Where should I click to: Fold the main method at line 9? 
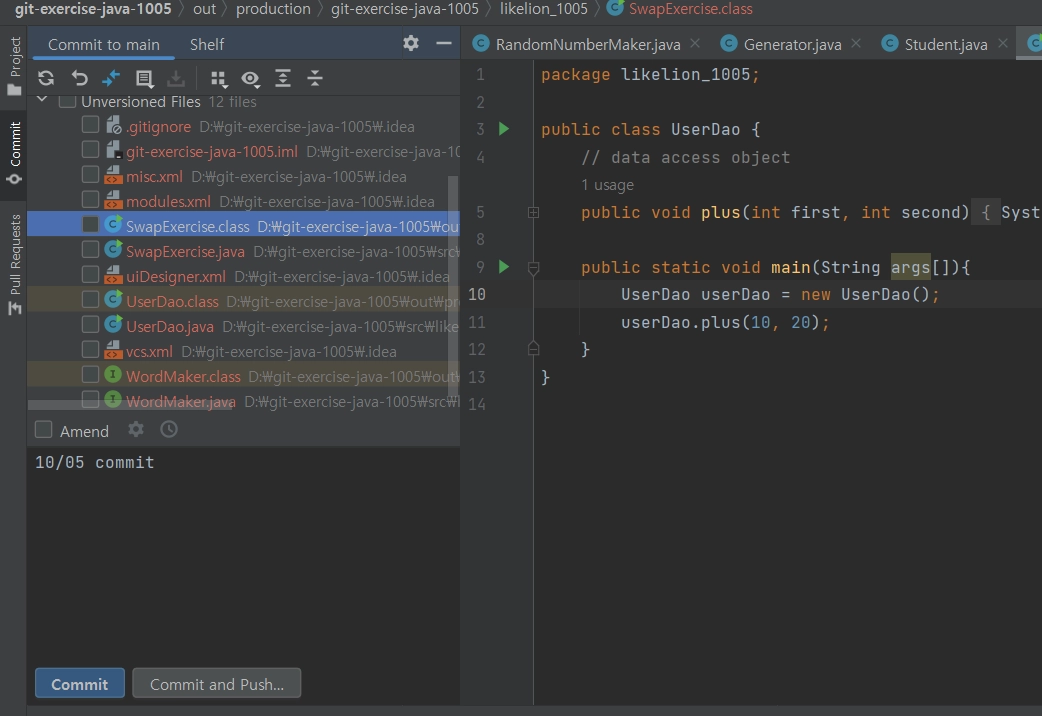pyautogui.click(x=533, y=268)
